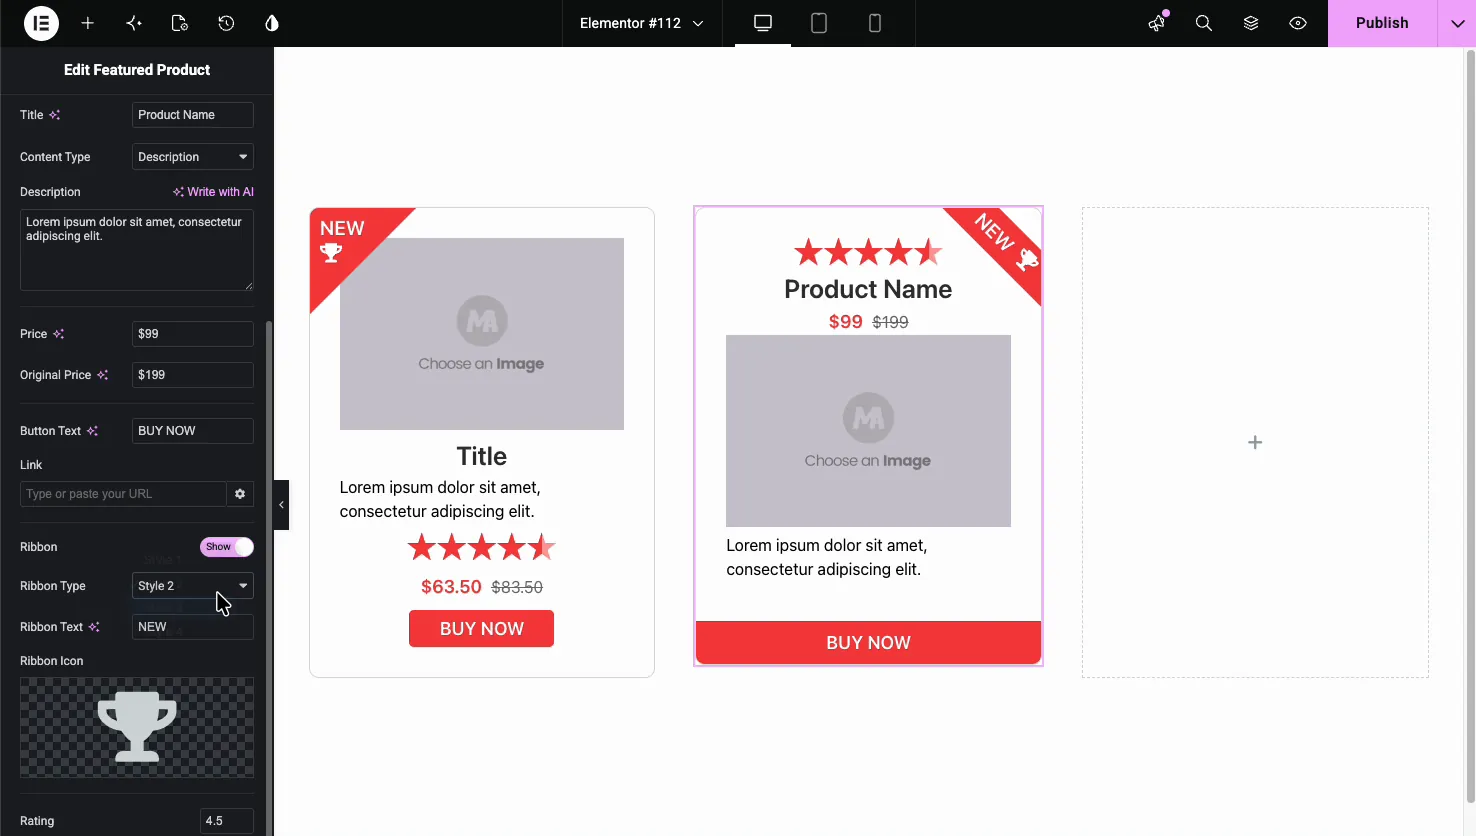Image resolution: width=1476 pixels, height=836 pixels.
Task: Open the Elementor logo menu
Action: [x=41, y=23]
